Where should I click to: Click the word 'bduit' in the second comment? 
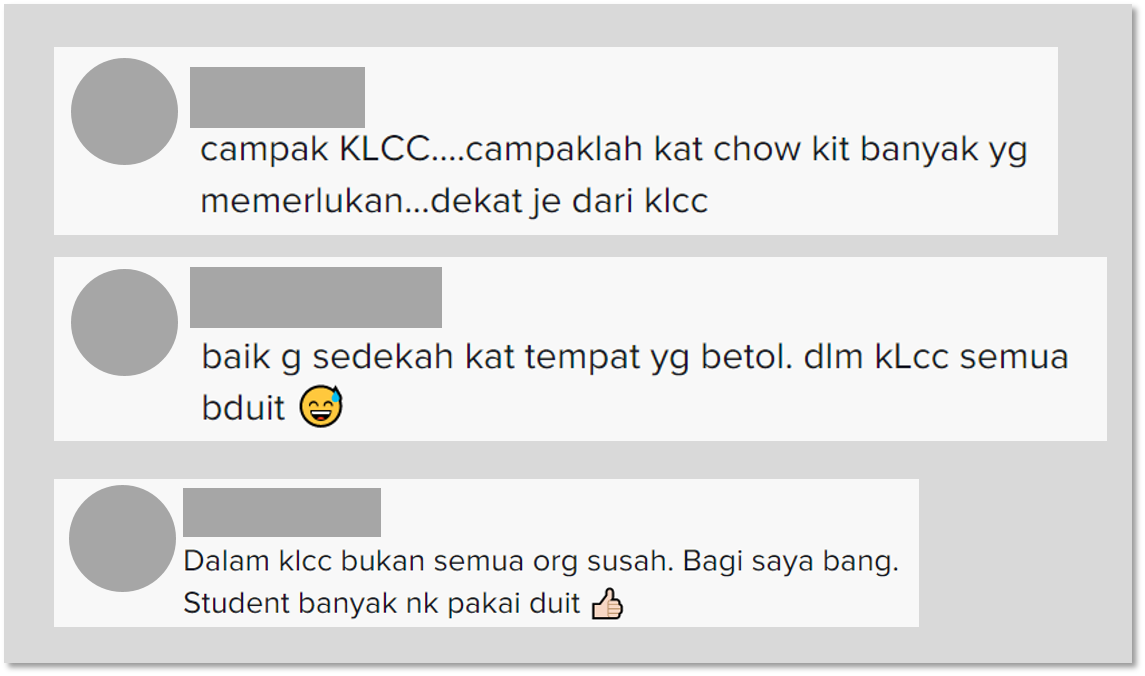click(243, 408)
